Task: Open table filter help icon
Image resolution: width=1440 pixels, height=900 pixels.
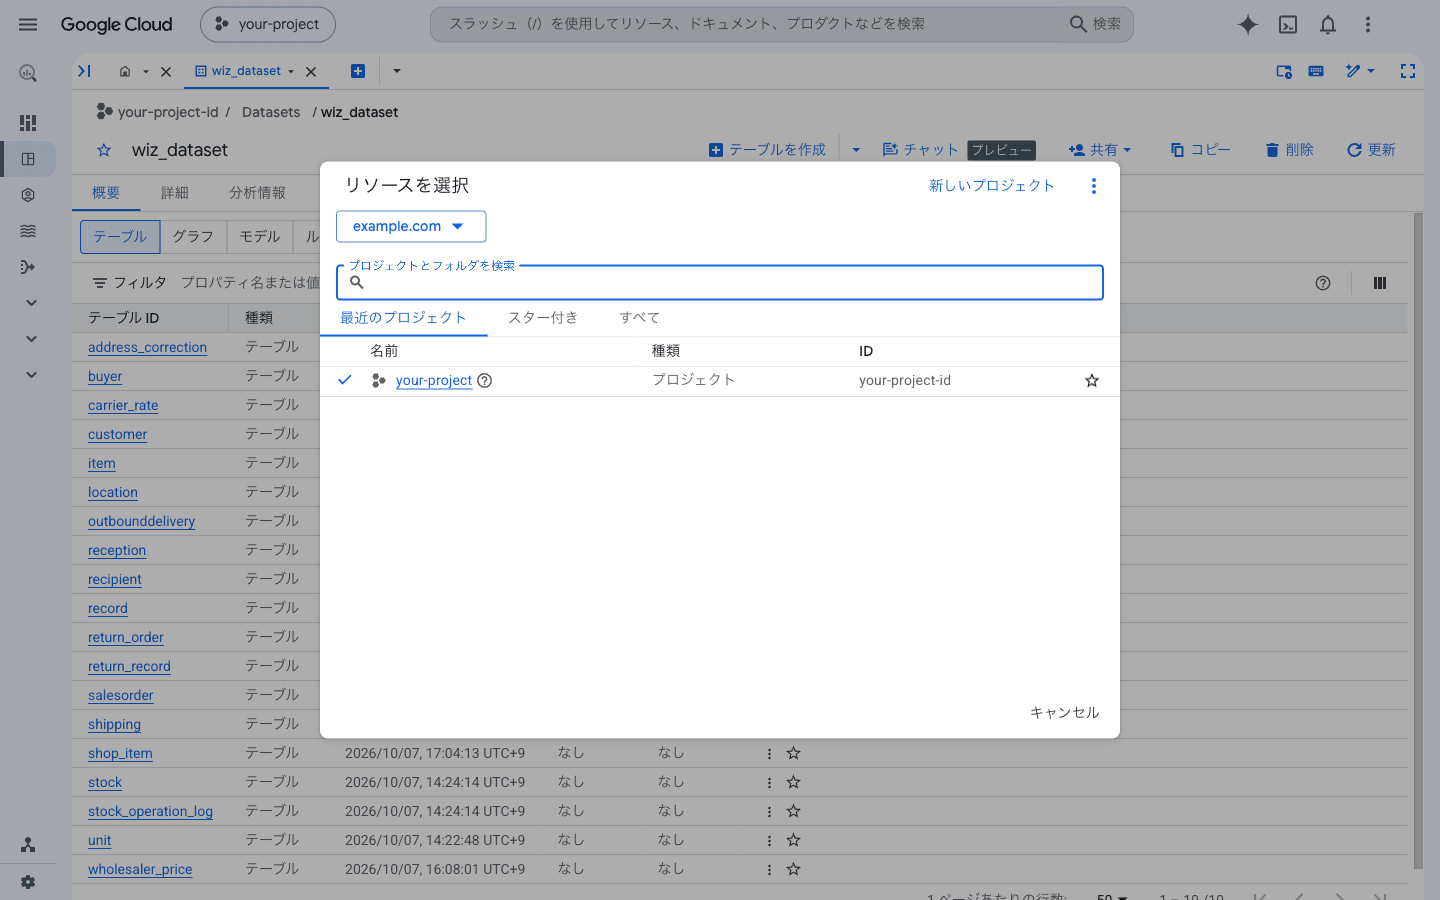Action: click(x=1323, y=283)
